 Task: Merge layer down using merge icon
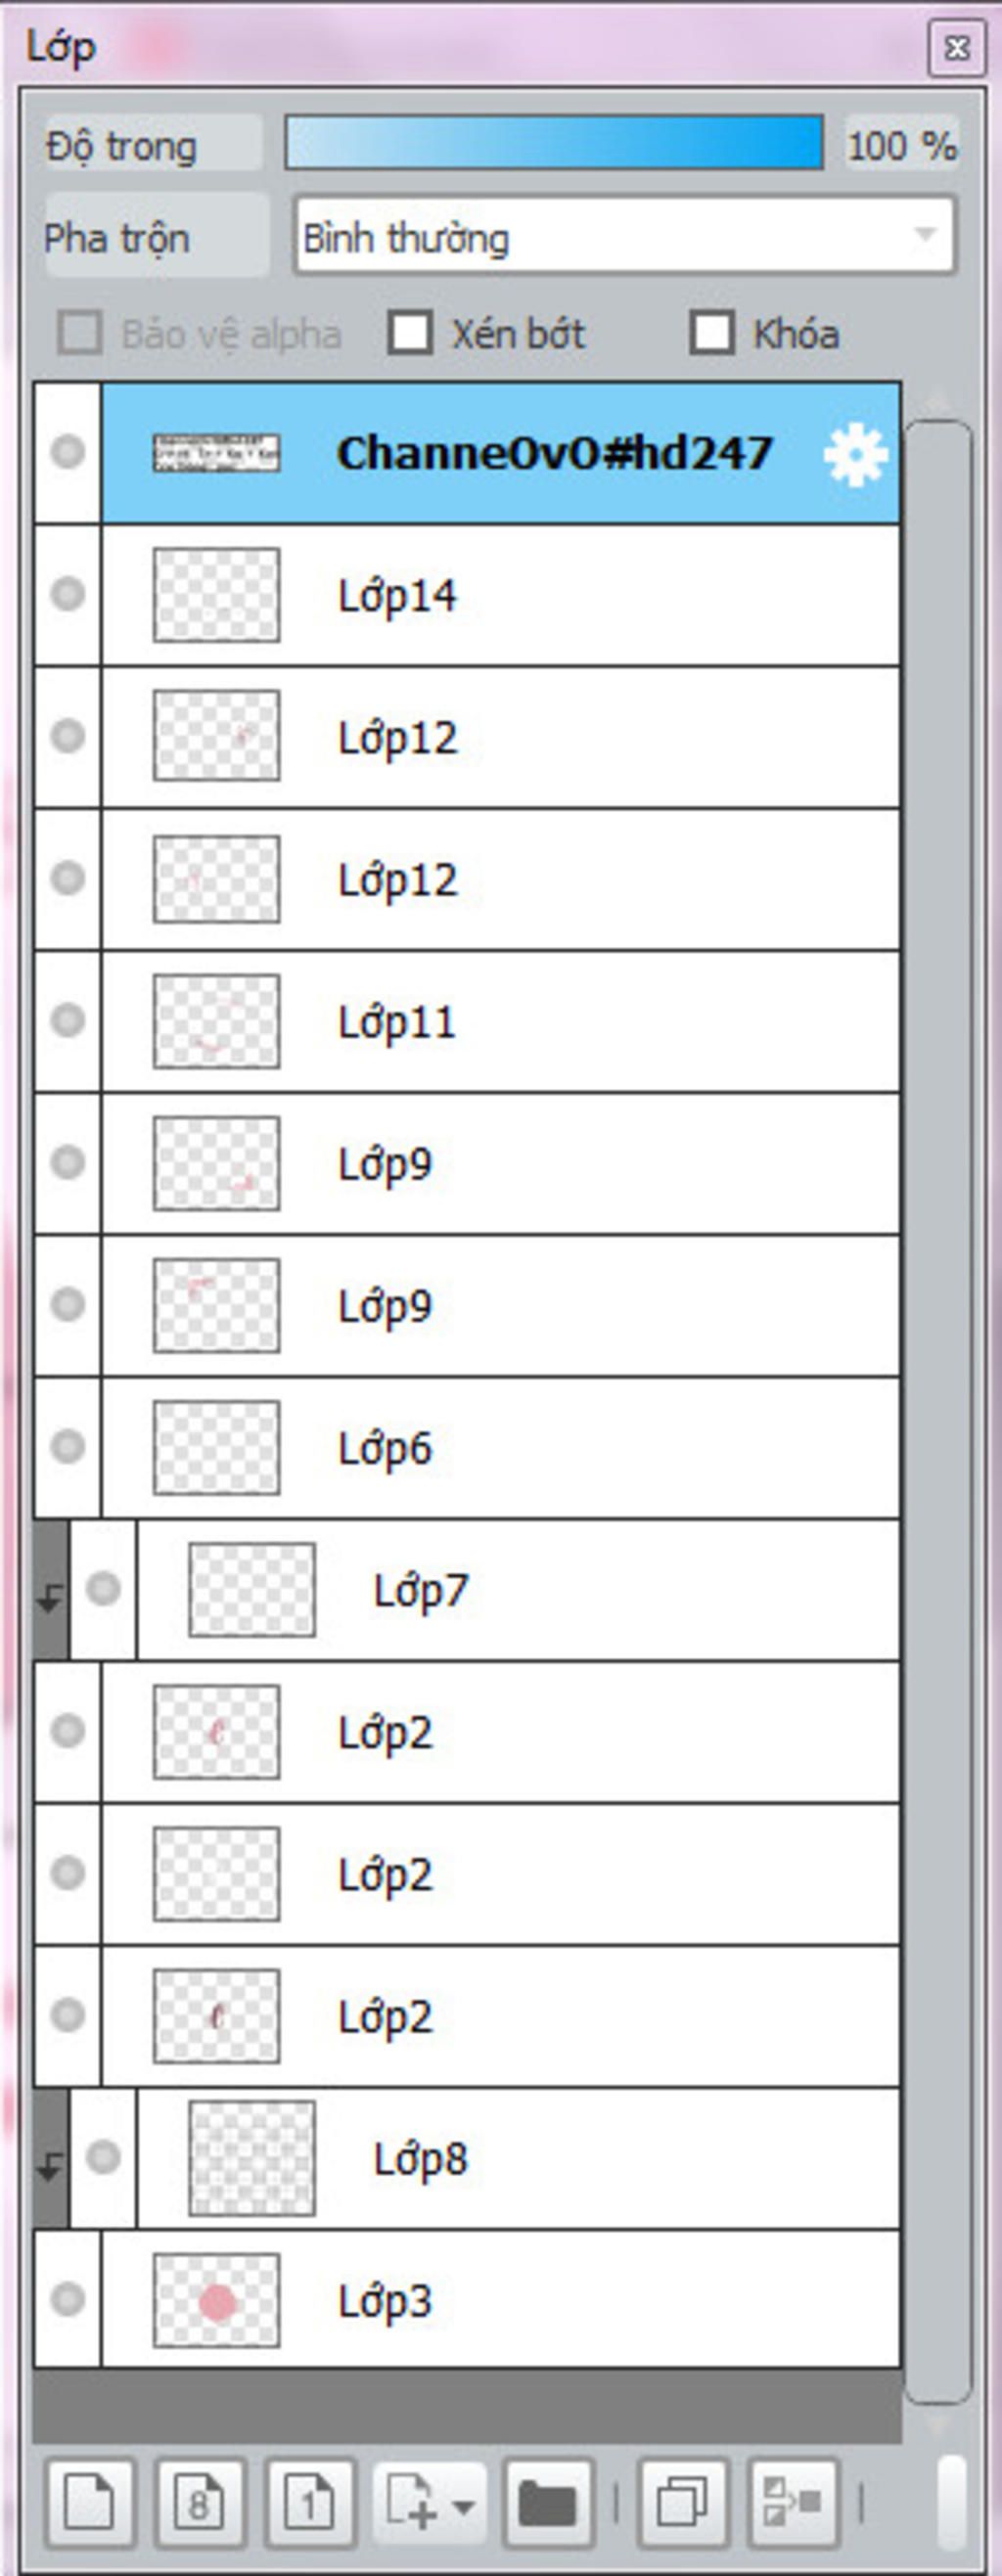[793, 2503]
